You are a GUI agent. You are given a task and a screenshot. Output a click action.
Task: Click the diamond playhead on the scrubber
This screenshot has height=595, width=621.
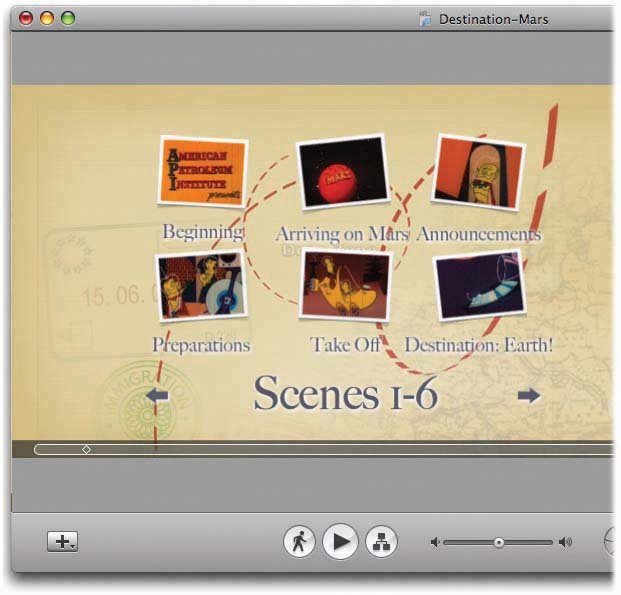[x=86, y=450]
